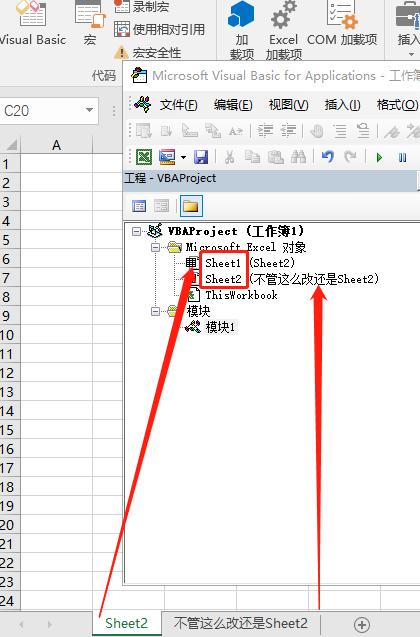Screen dimensions: 420x637
Task: Collapse Microsoft Excel 对象 folder
Action: coord(156,247)
